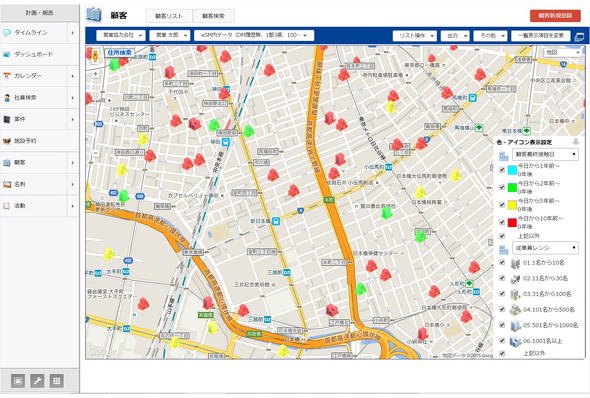Viewport: 590px width, 398px height.
Task: Expand the カレンダー arrow
Action: coord(73,76)
